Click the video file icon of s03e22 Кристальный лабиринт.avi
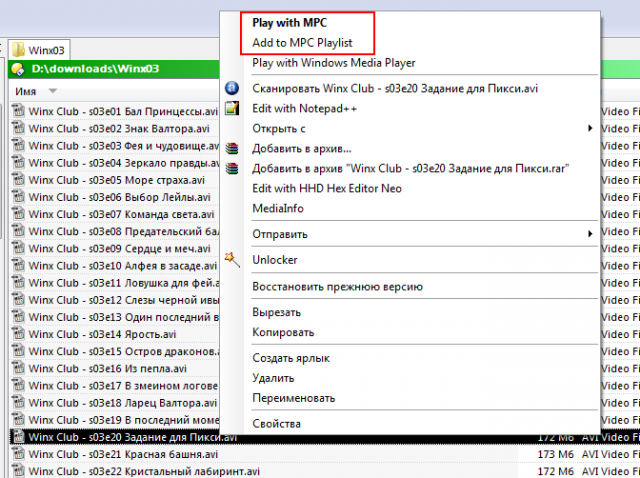The image size is (640, 478). click(18, 471)
